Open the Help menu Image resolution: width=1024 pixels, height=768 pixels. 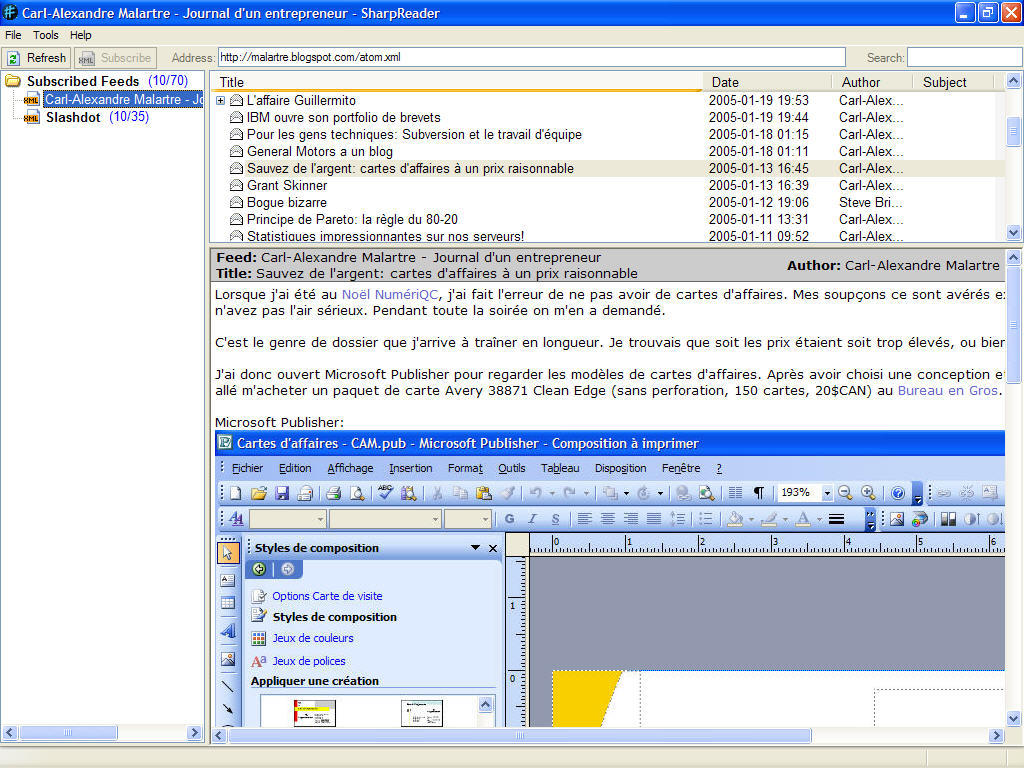80,35
